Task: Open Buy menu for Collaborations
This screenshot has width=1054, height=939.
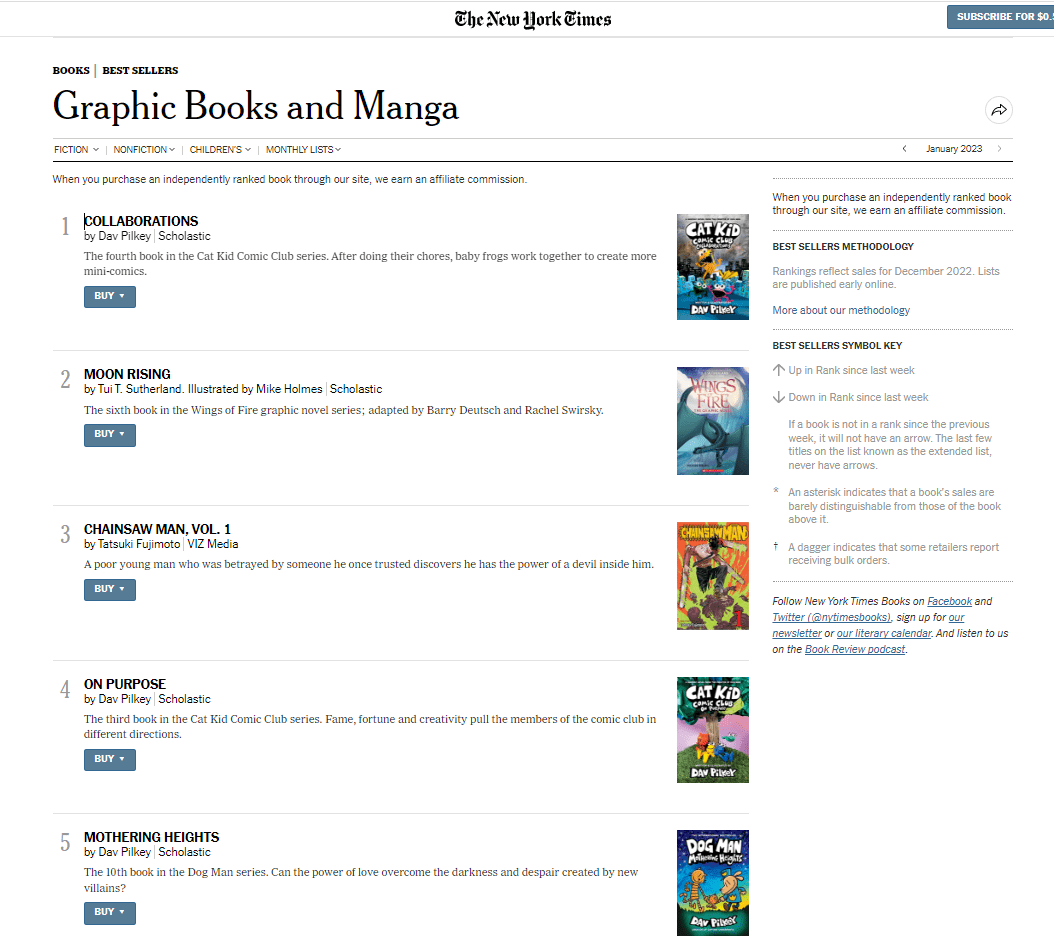Action: pos(110,296)
